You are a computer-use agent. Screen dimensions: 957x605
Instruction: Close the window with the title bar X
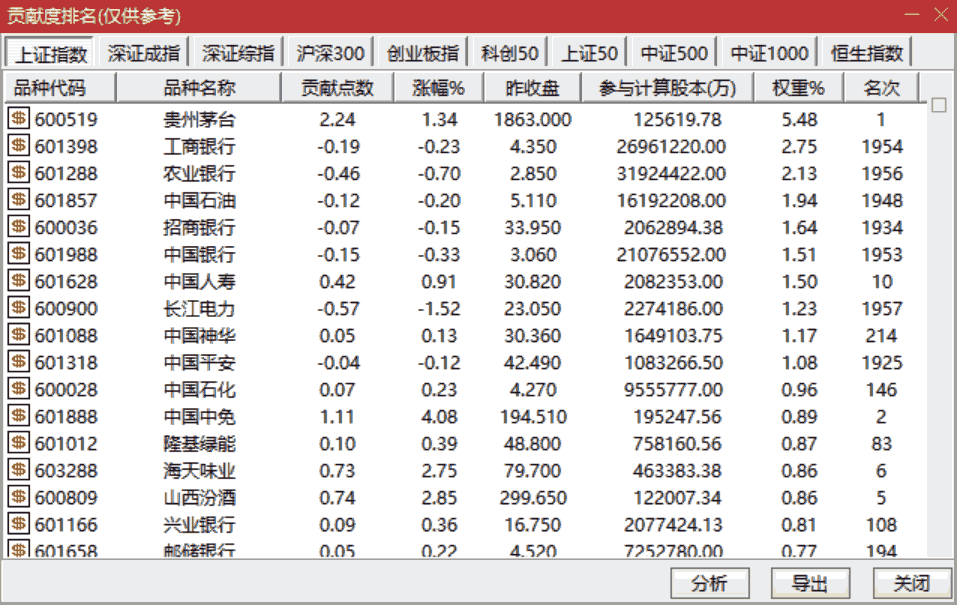[x=941, y=15]
